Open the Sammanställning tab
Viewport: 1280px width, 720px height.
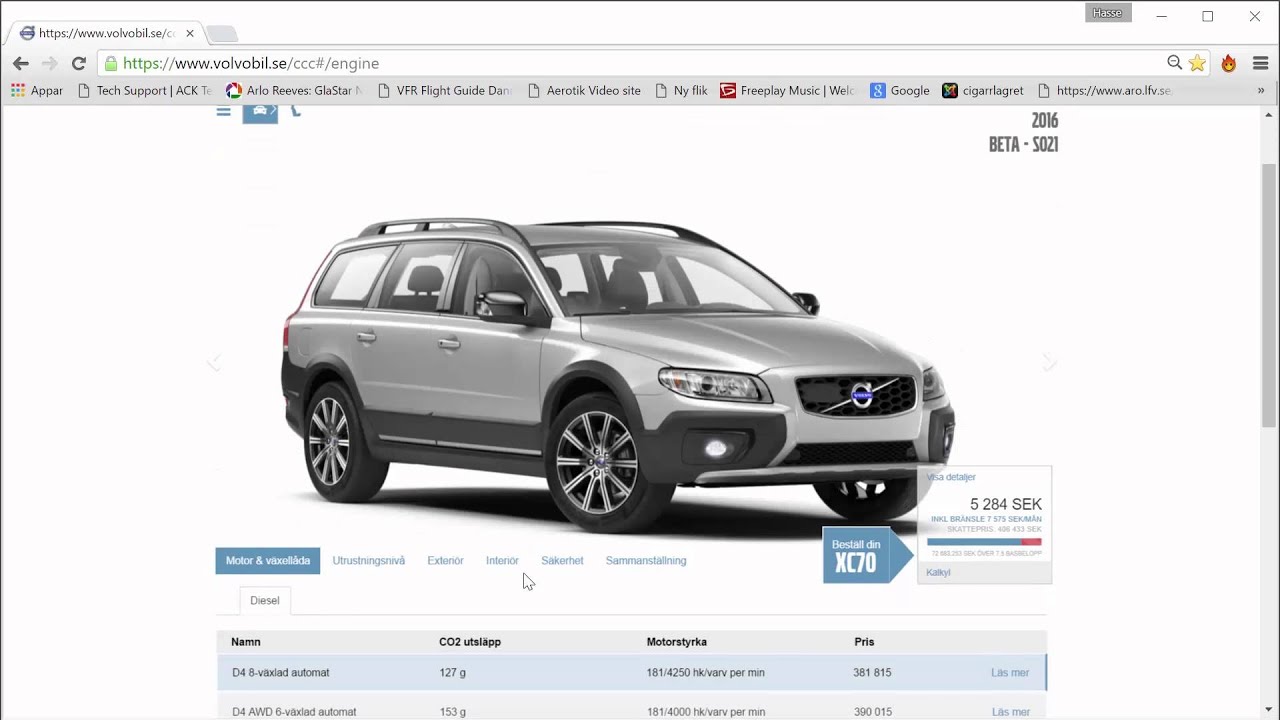646,561
